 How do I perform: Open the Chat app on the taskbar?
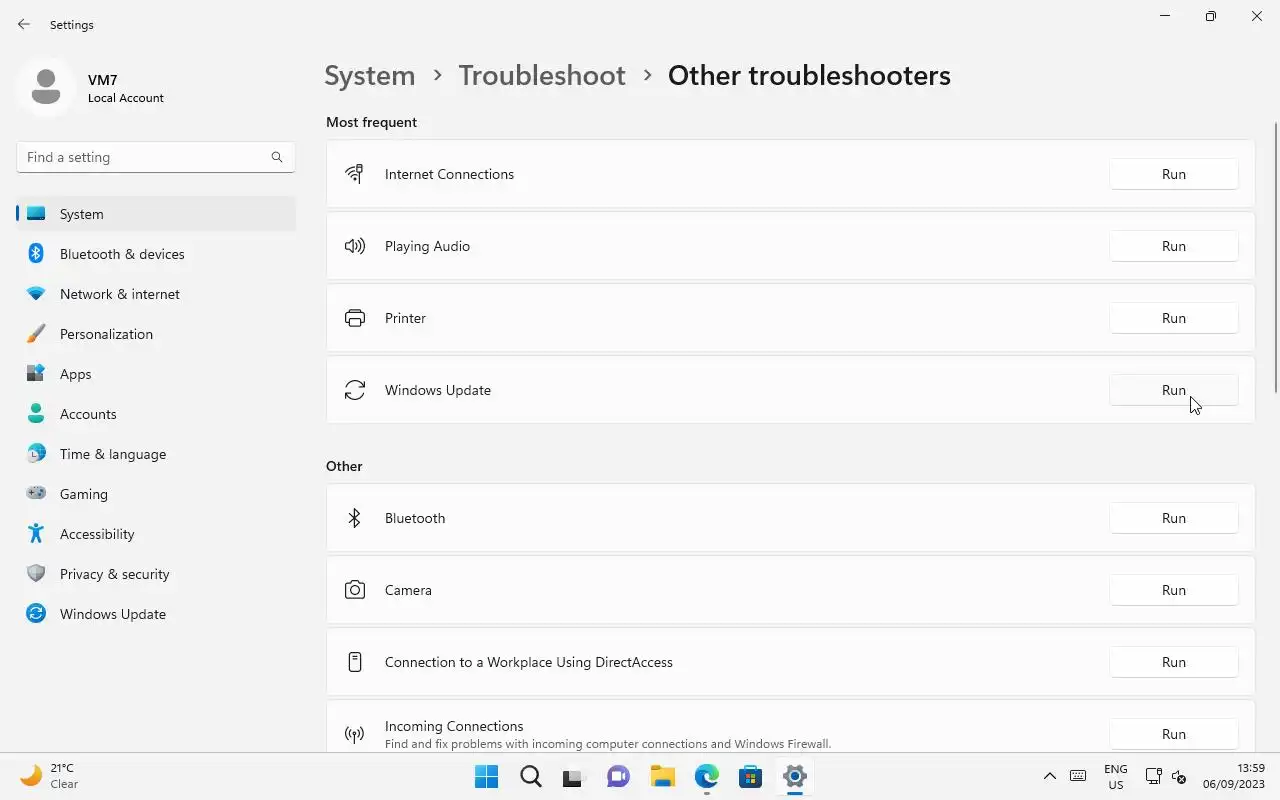coord(618,776)
